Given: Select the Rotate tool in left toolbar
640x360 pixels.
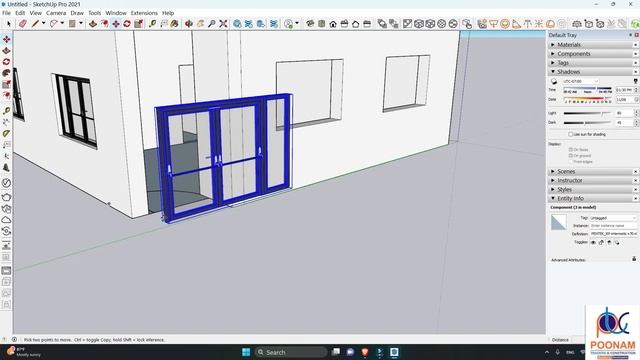Looking at the screenshot, I should coord(6,62).
